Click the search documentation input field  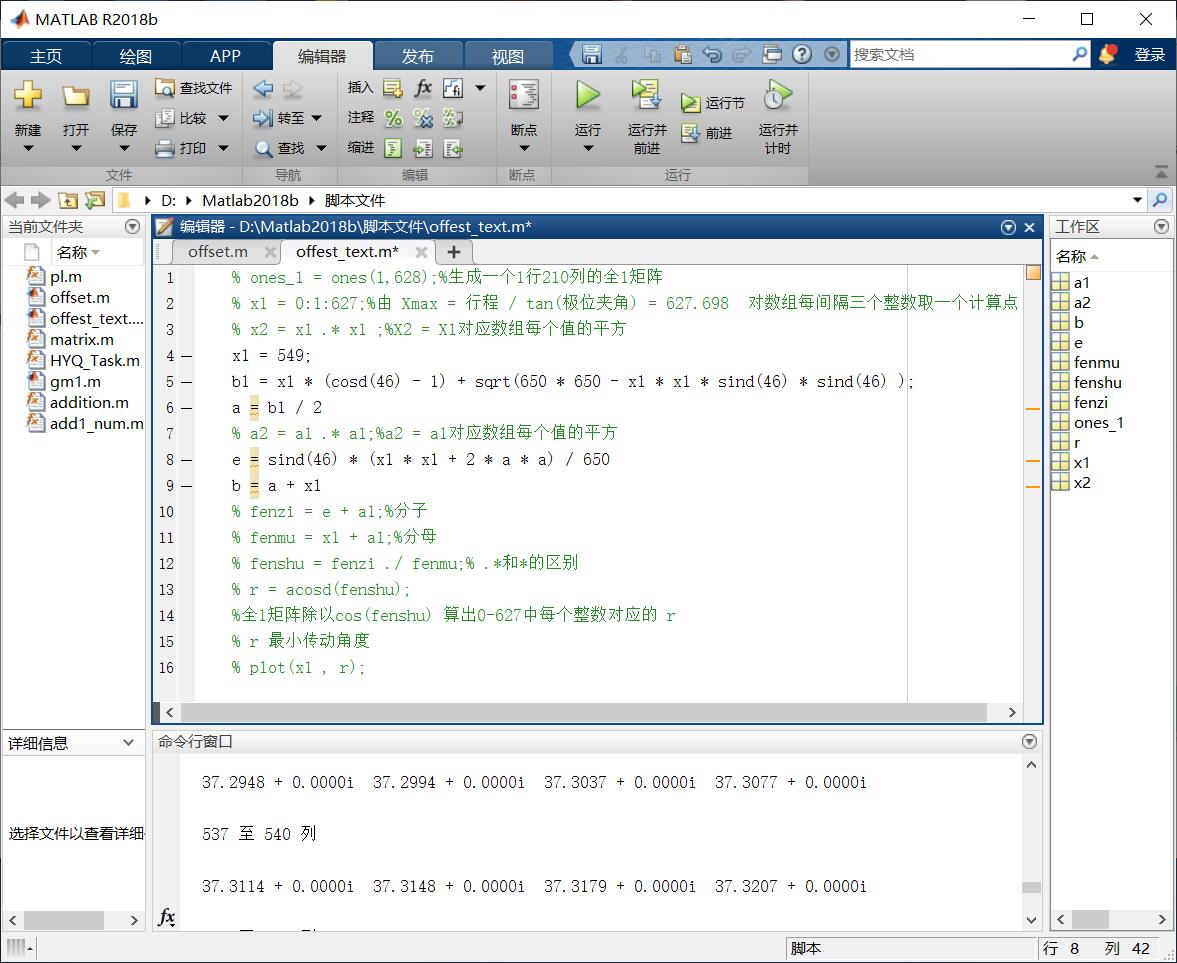[x=959, y=54]
